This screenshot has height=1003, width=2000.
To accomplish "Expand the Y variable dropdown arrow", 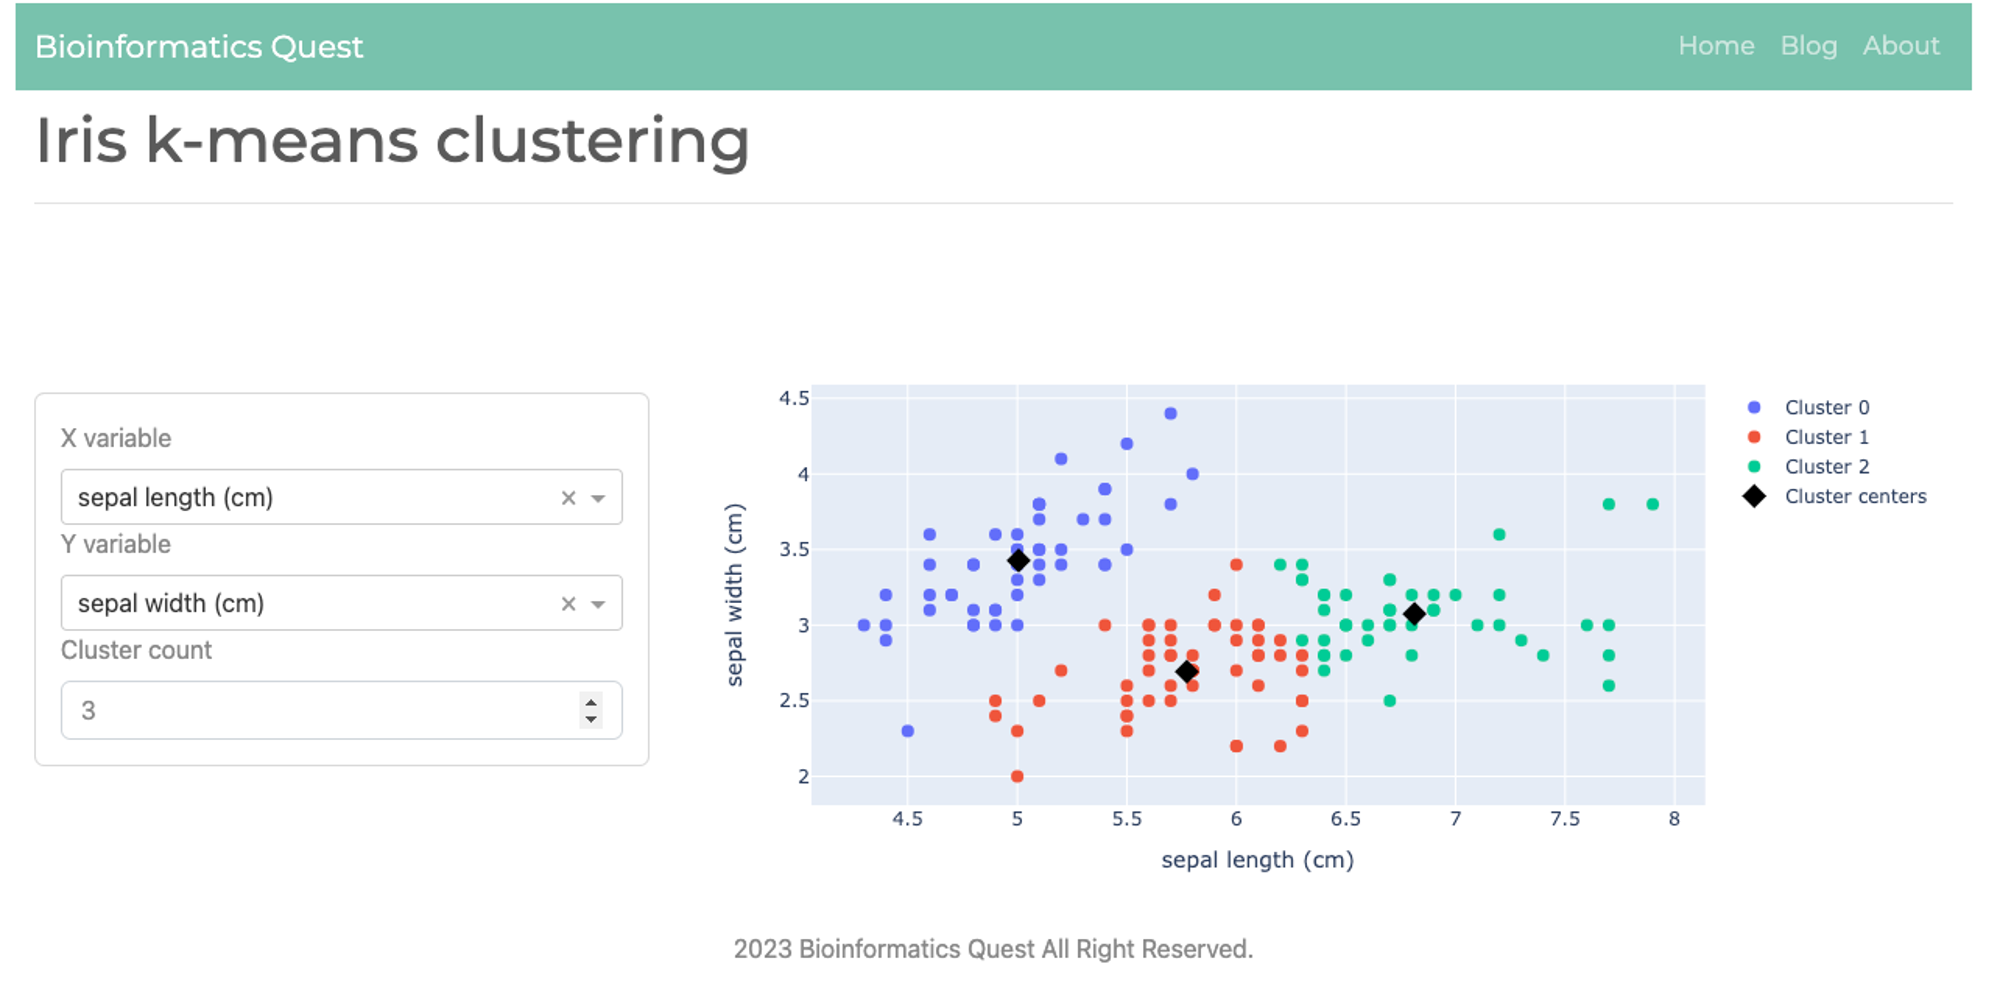I will (598, 604).
